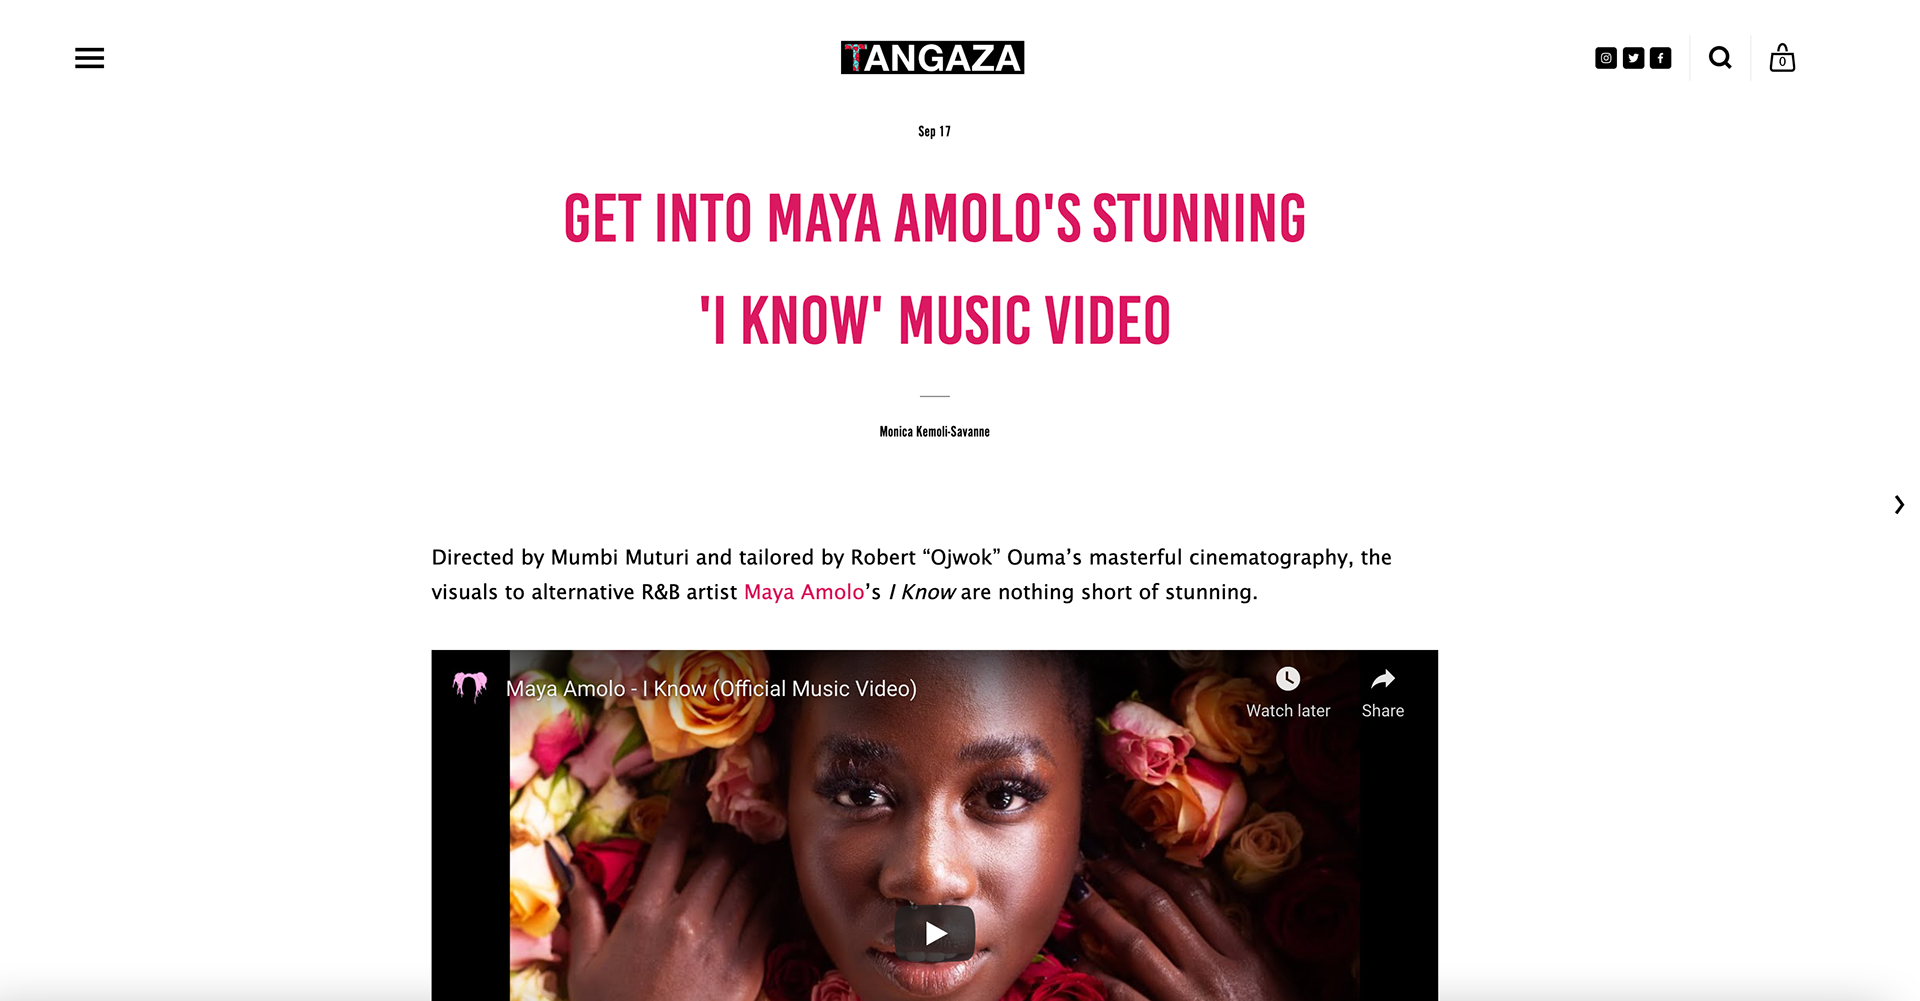The image size is (1920, 1001).
Task: Click the 'I KNOW' MUSIC VIDEO heading line
Action: (934, 321)
